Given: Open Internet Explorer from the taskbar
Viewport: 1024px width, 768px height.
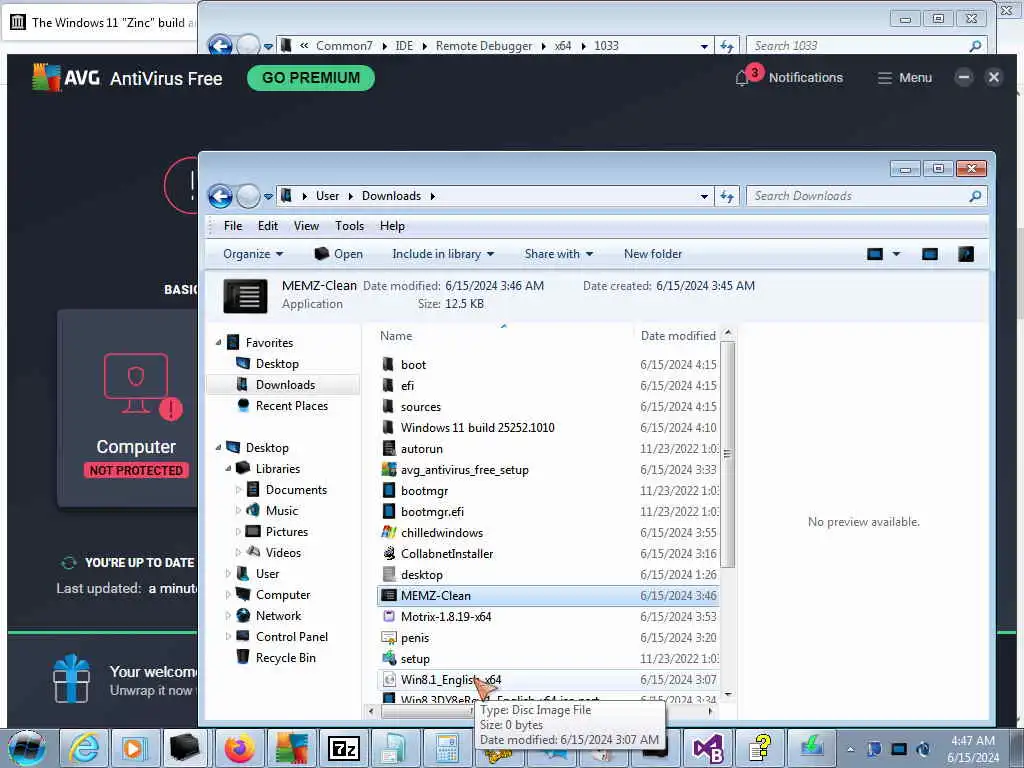Looking at the screenshot, I should coord(84,748).
